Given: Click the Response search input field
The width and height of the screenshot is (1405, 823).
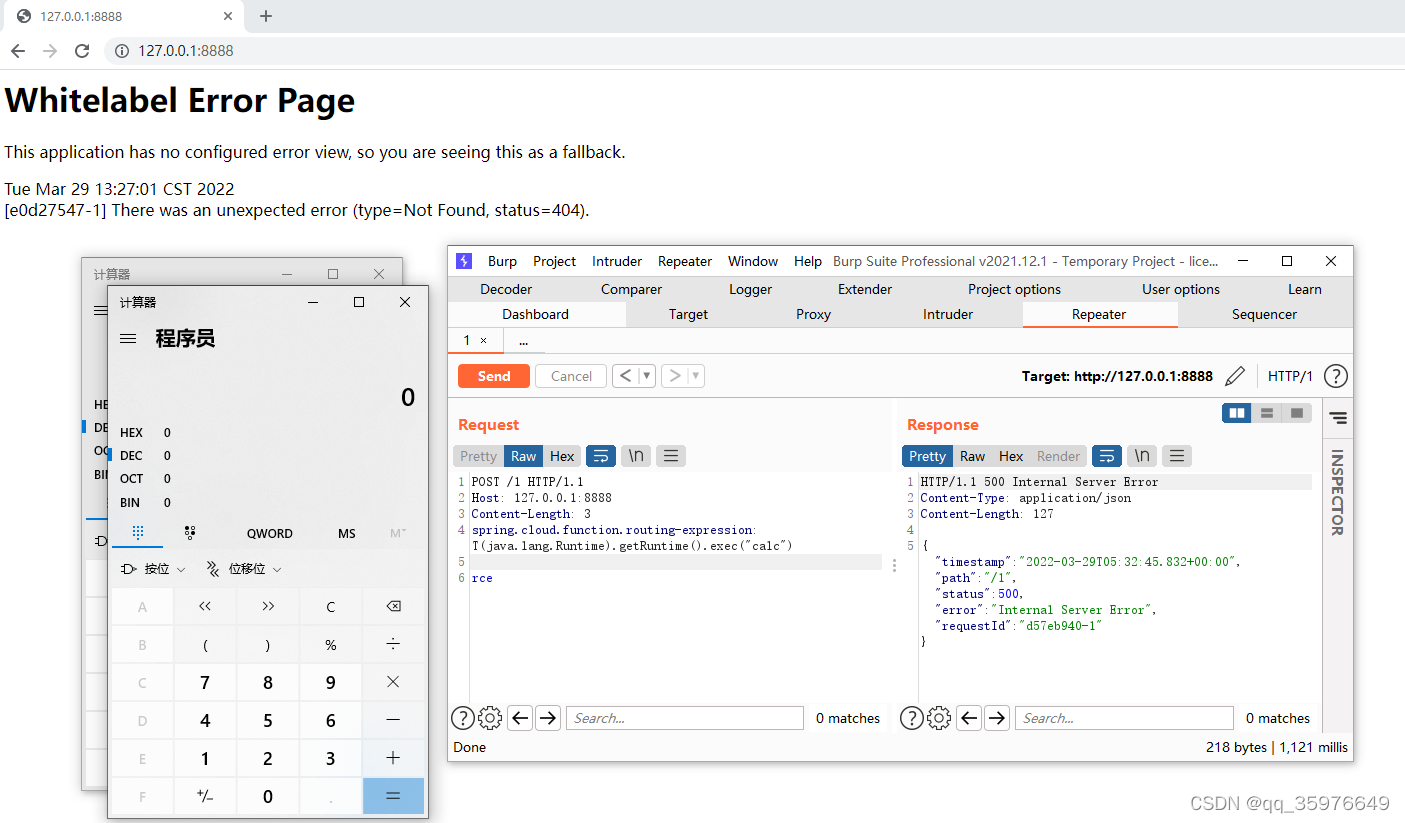Looking at the screenshot, I should [1124, 718].
